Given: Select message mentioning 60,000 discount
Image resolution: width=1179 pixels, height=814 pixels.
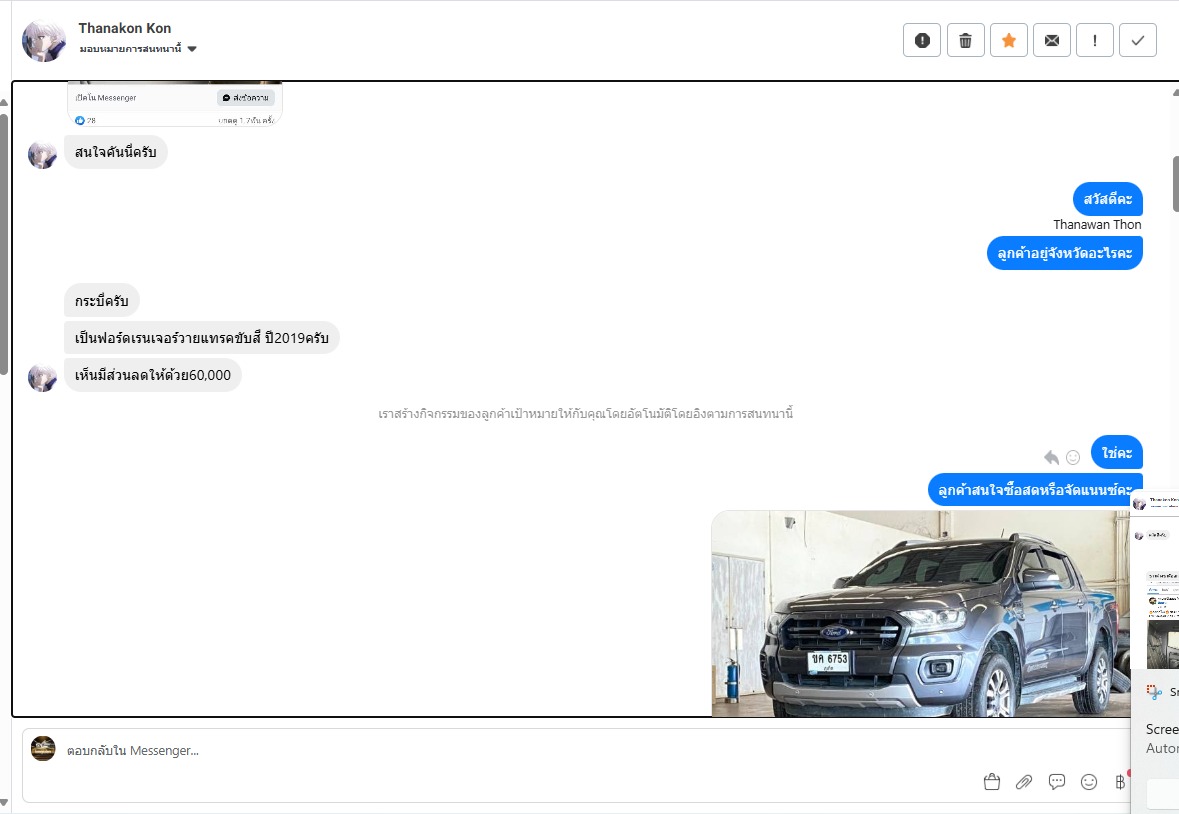Looking at the screenshot, I should coord(153,375).
